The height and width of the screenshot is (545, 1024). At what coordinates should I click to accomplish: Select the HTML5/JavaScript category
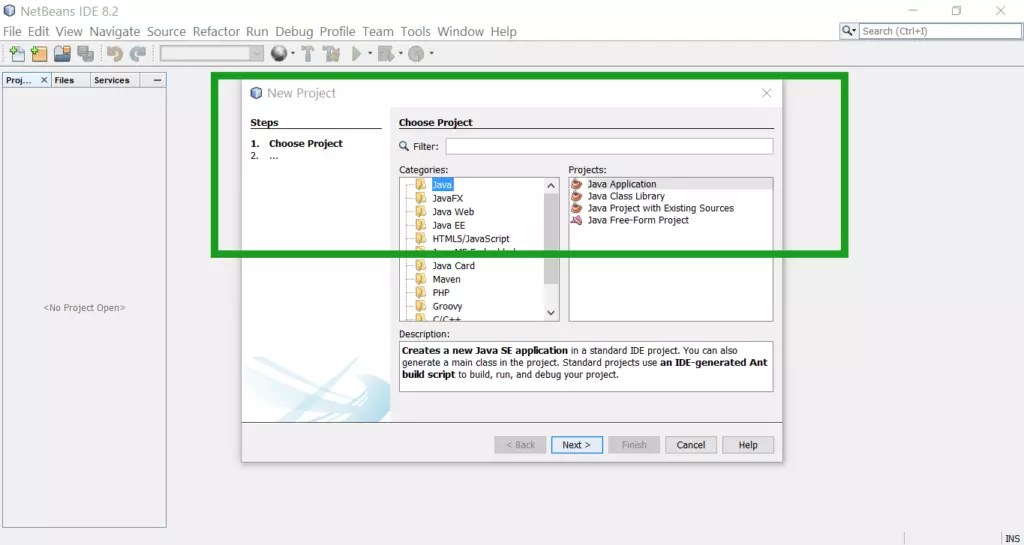pos(471,239)
